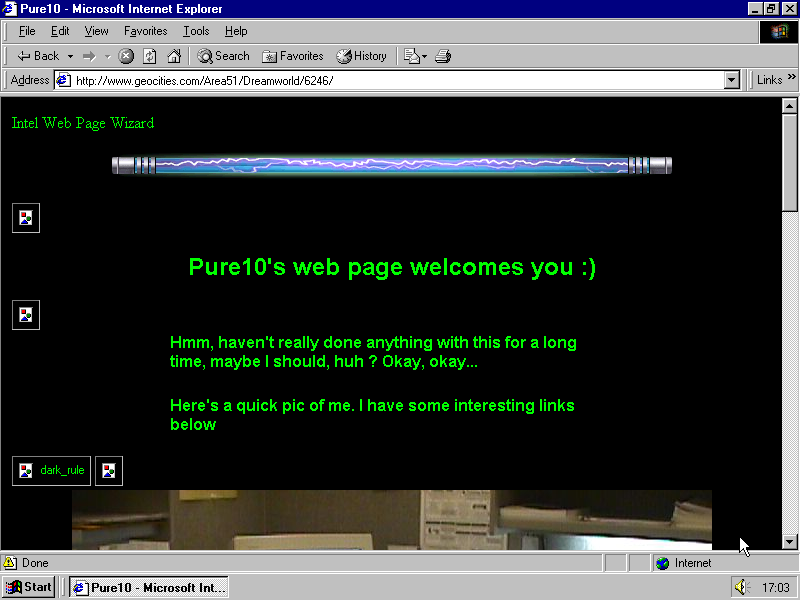
Task: Open the Search panel
Action: [223, 56]
